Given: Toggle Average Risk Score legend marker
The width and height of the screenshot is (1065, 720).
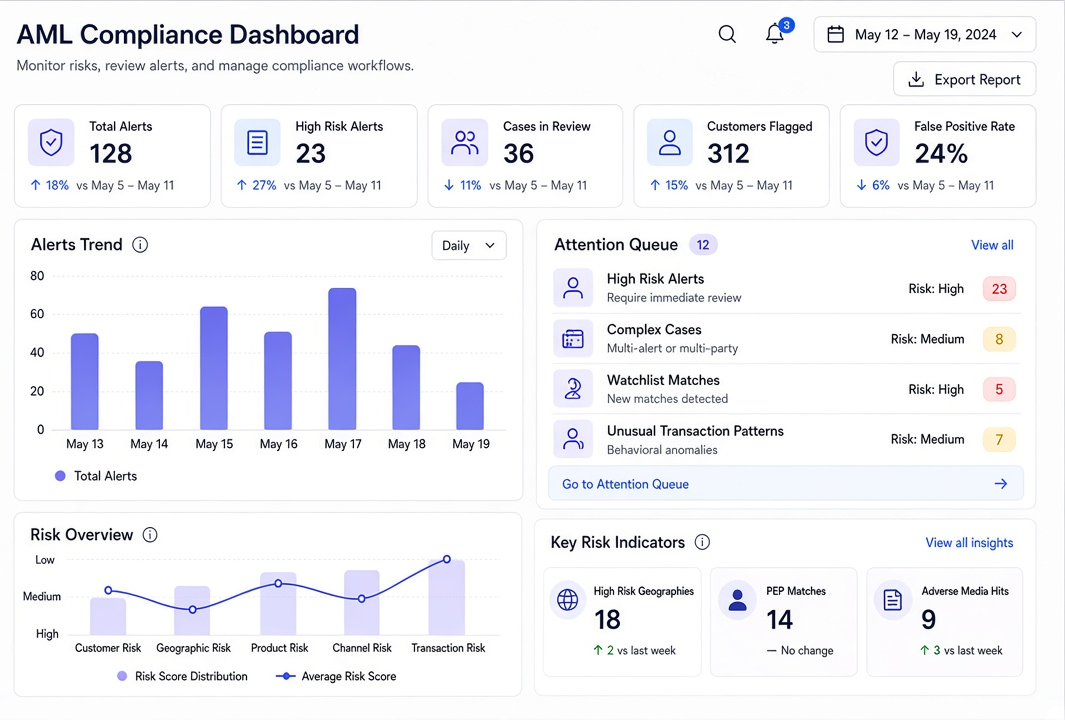Looking at the screenshot, I should pyautogui.click(x=285, y=676).
